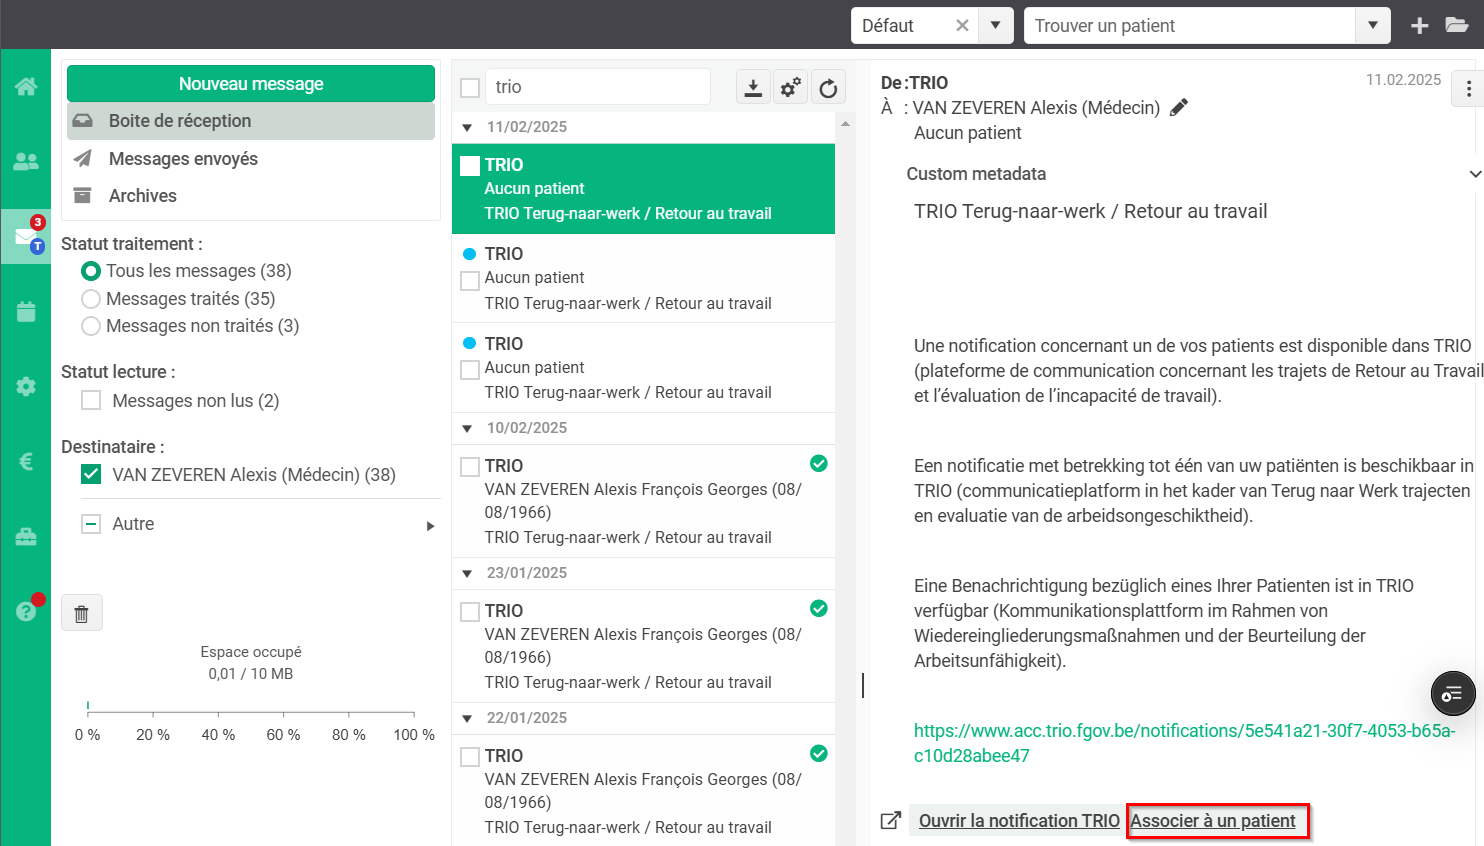Open the calendar sidebar icon

(26, 312)
